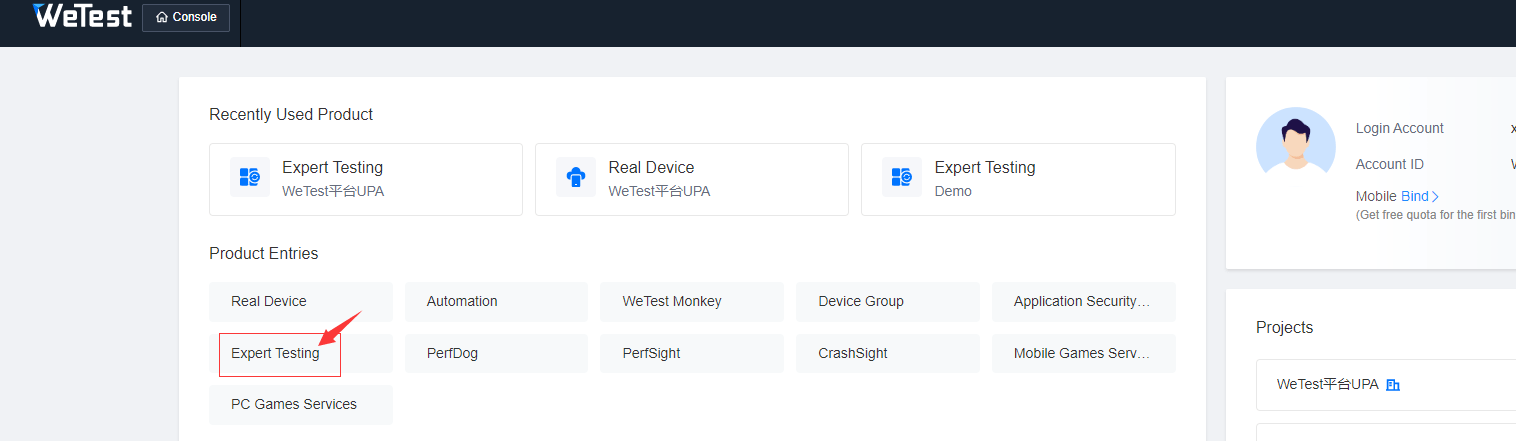The height and width of the screenshot is (441, 1516).
Task: Open Automation product entry
Action: [x=496, y=301]
